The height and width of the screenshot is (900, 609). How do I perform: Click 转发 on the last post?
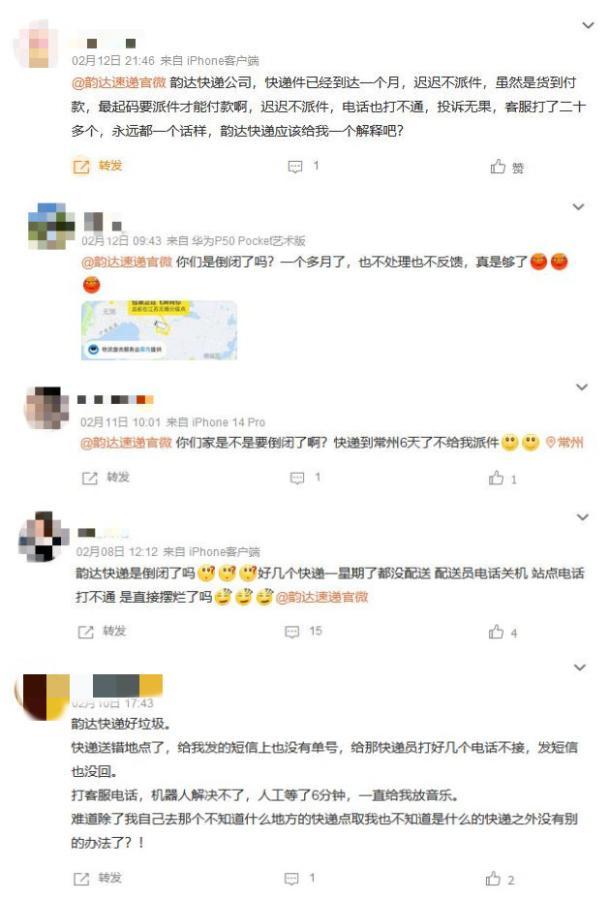tap(110, 878)
